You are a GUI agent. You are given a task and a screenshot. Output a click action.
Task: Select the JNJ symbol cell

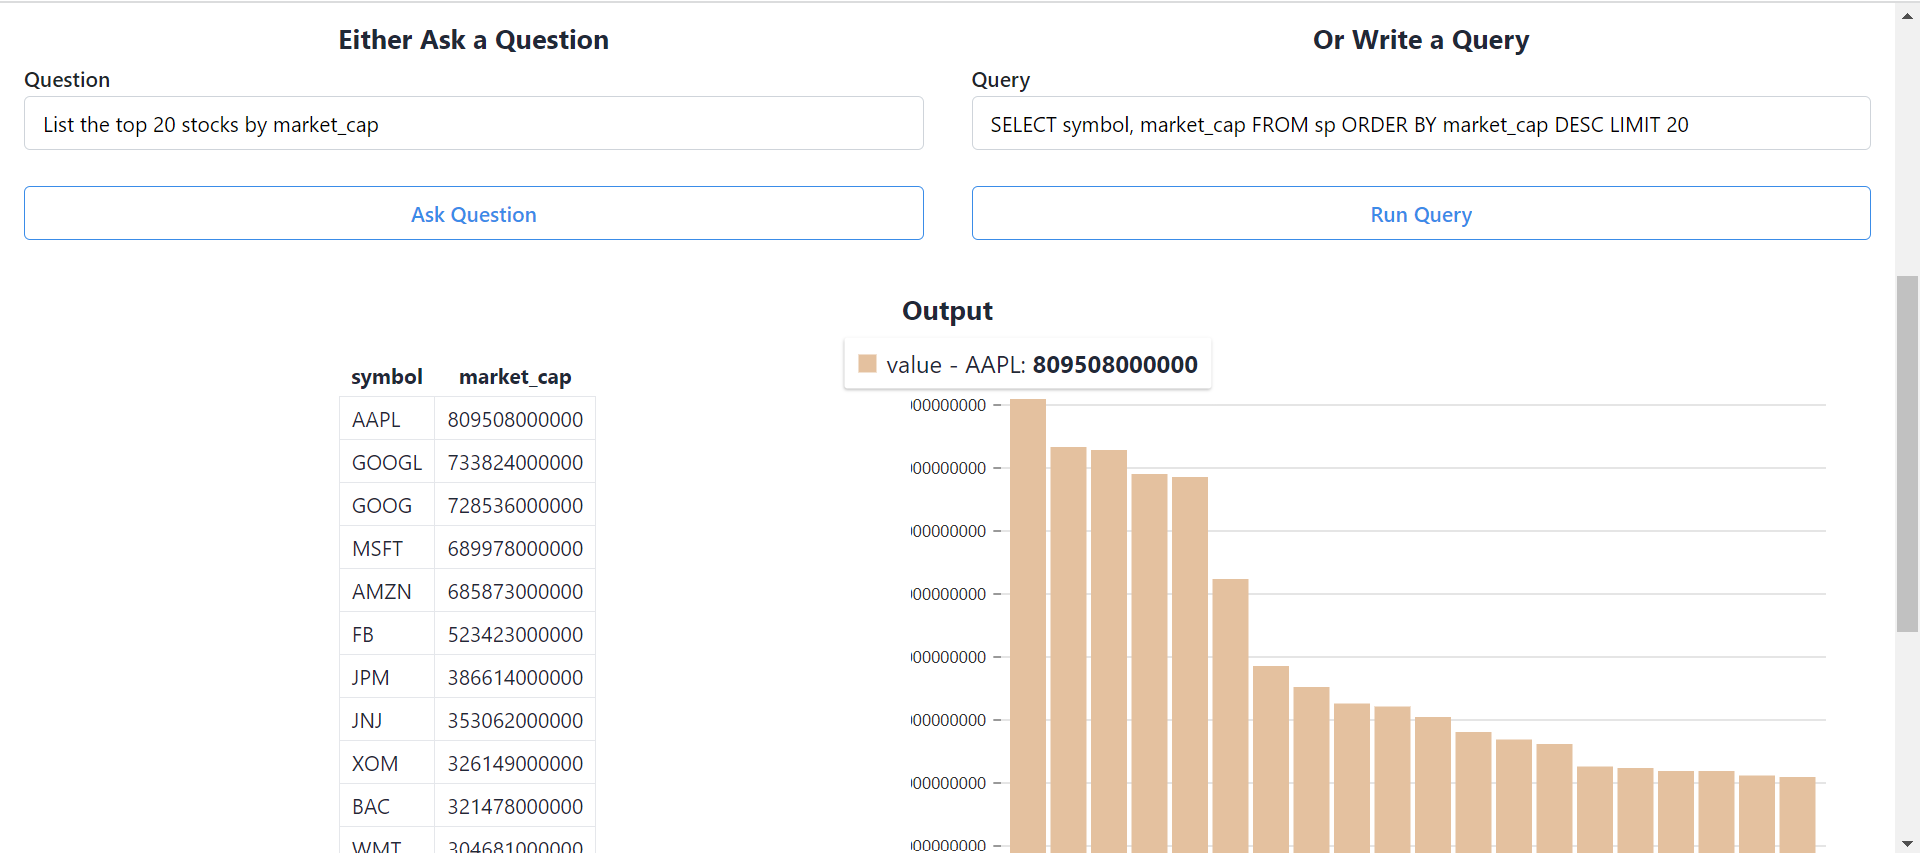click(x=387, y=720)
